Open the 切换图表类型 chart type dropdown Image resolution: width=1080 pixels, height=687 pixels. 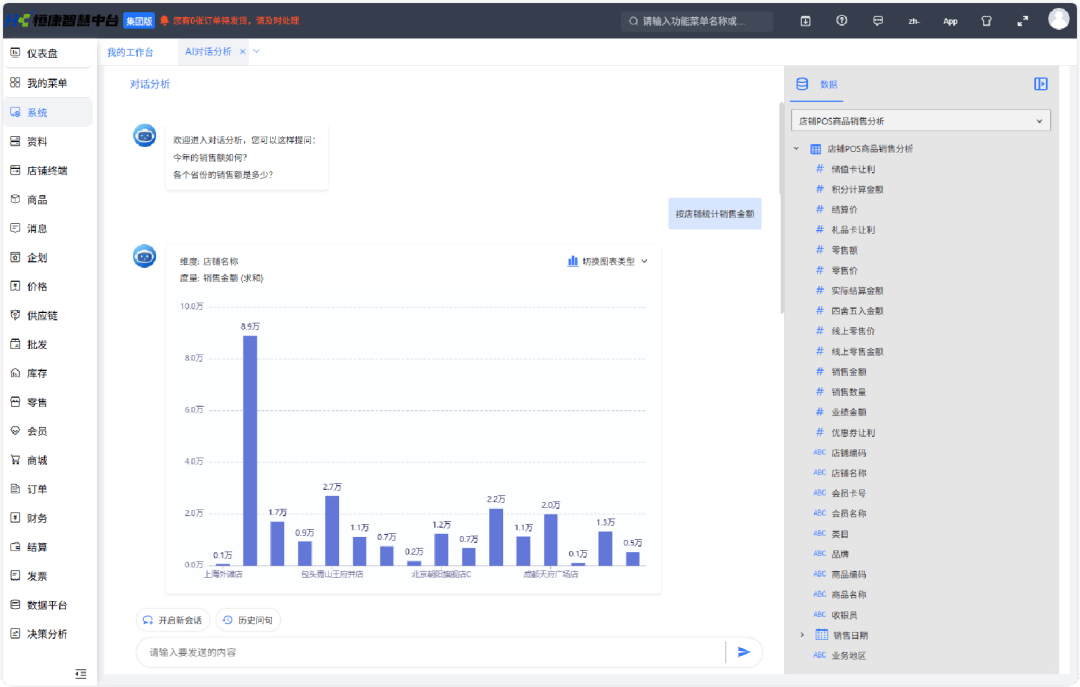point(608,261)
